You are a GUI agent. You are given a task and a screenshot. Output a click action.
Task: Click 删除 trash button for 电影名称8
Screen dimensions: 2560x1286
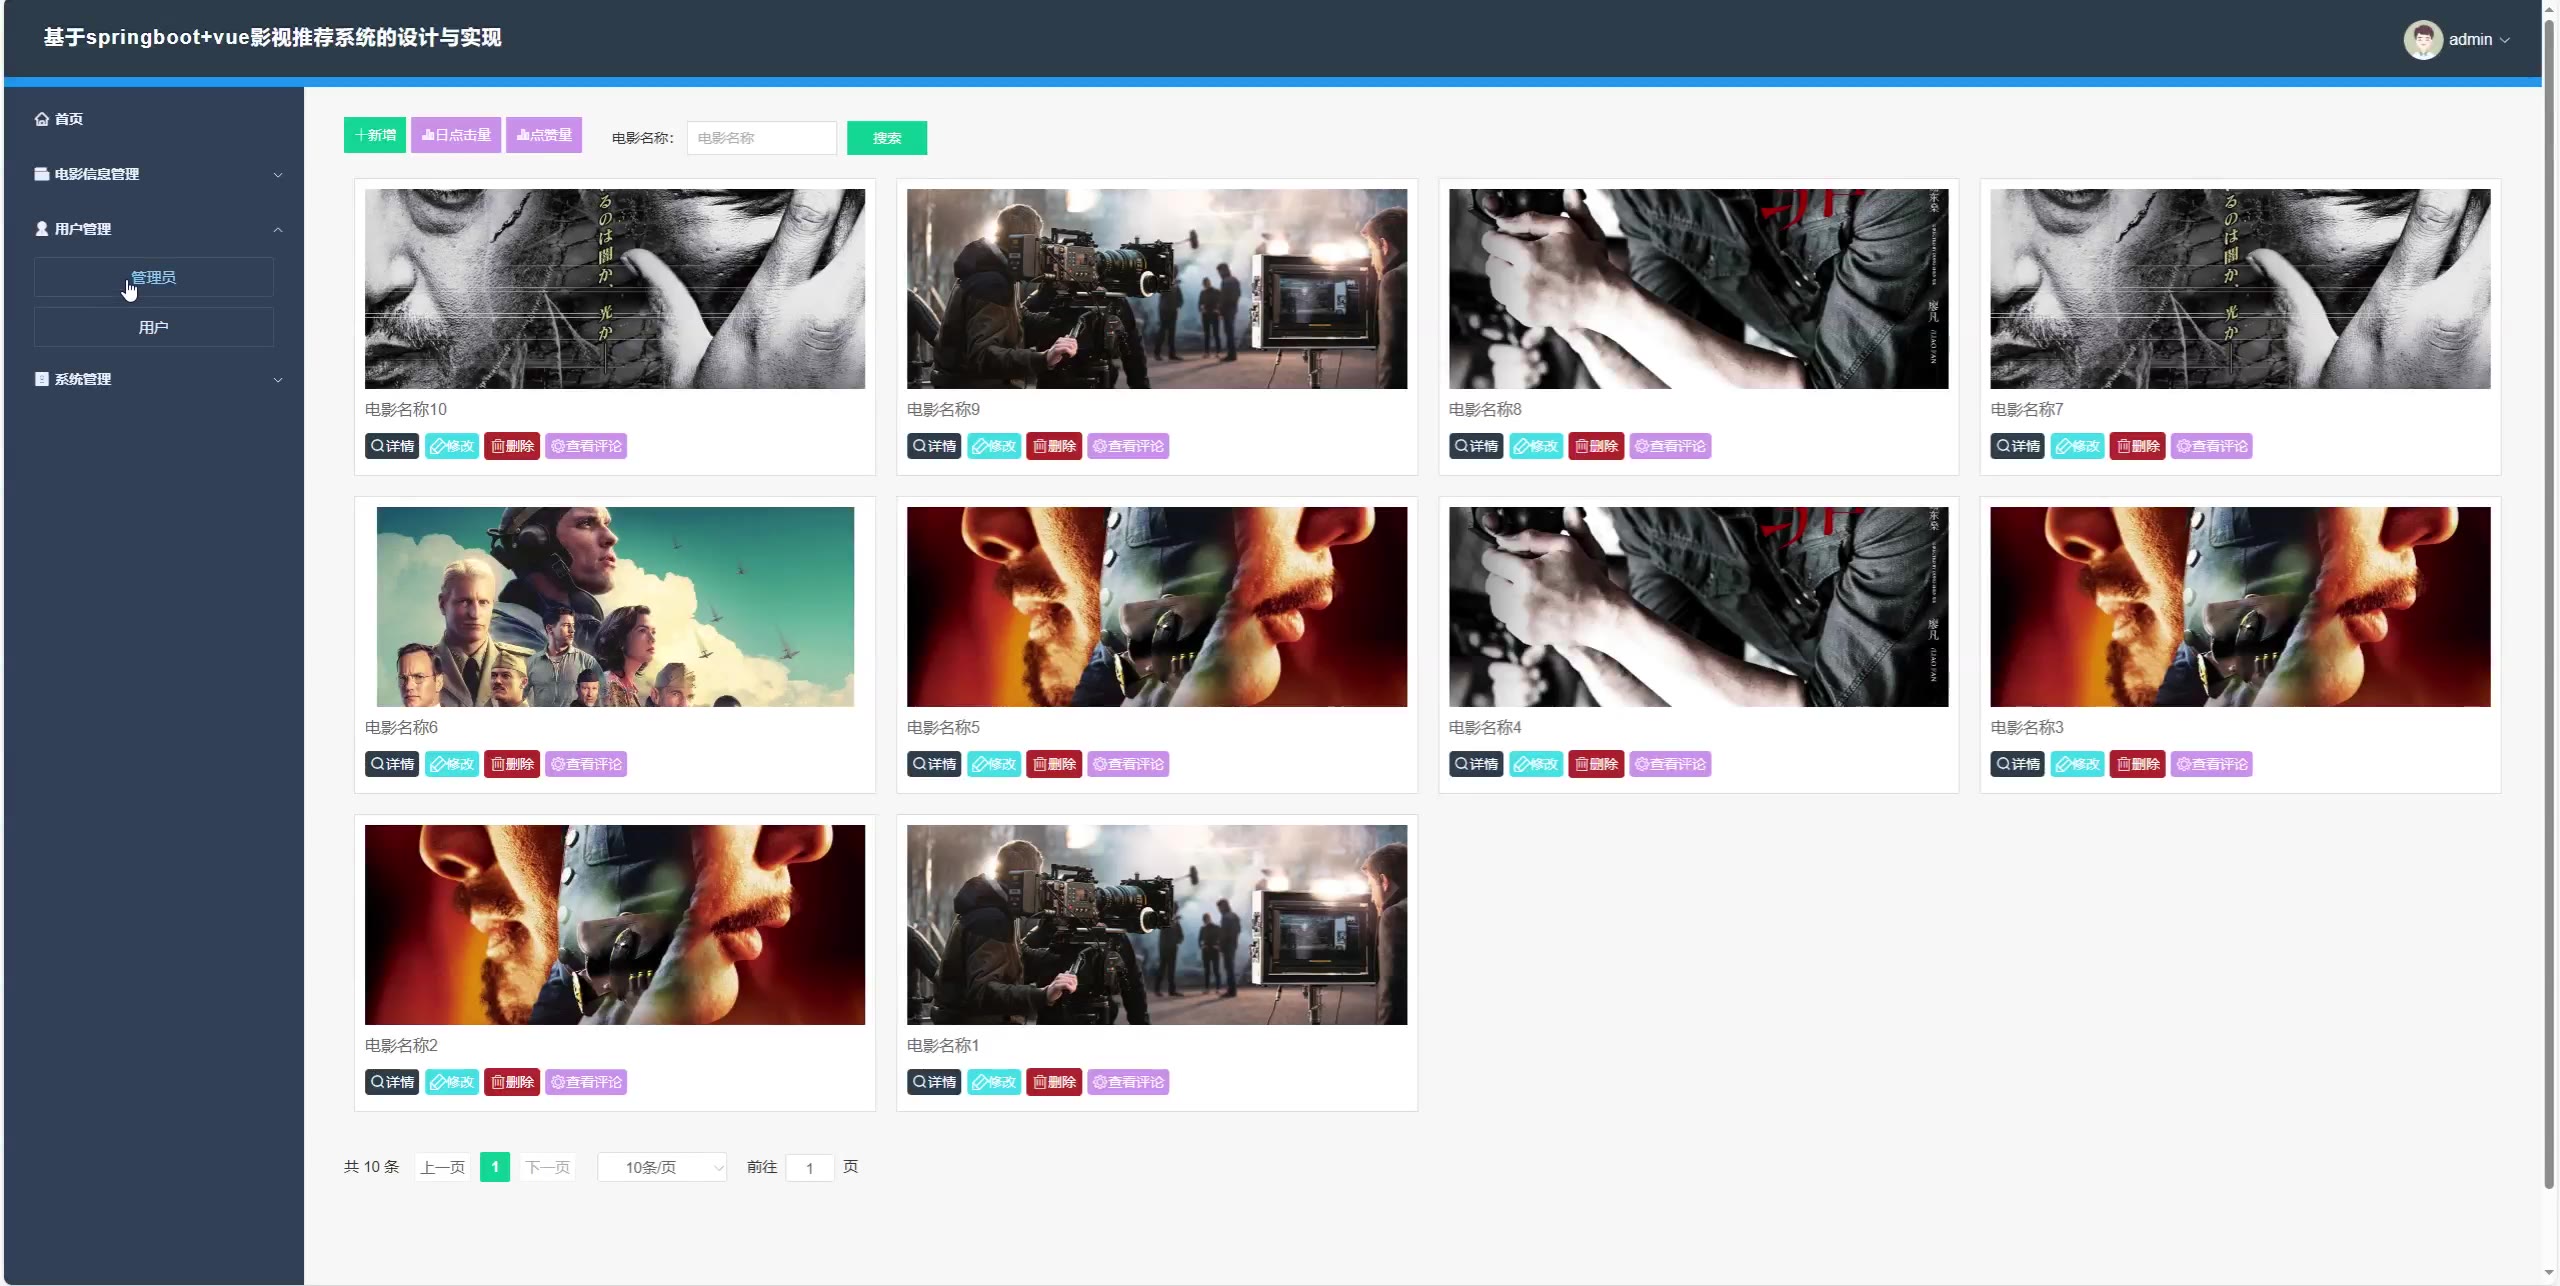point(1595,446)
